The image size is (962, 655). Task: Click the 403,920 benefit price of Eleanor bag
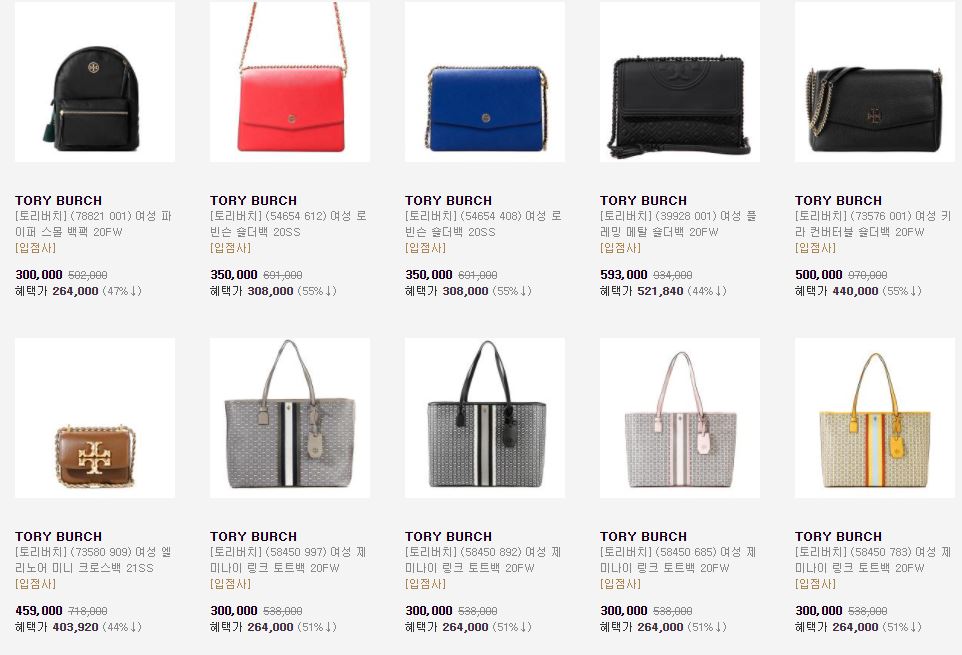pos(75,627)
